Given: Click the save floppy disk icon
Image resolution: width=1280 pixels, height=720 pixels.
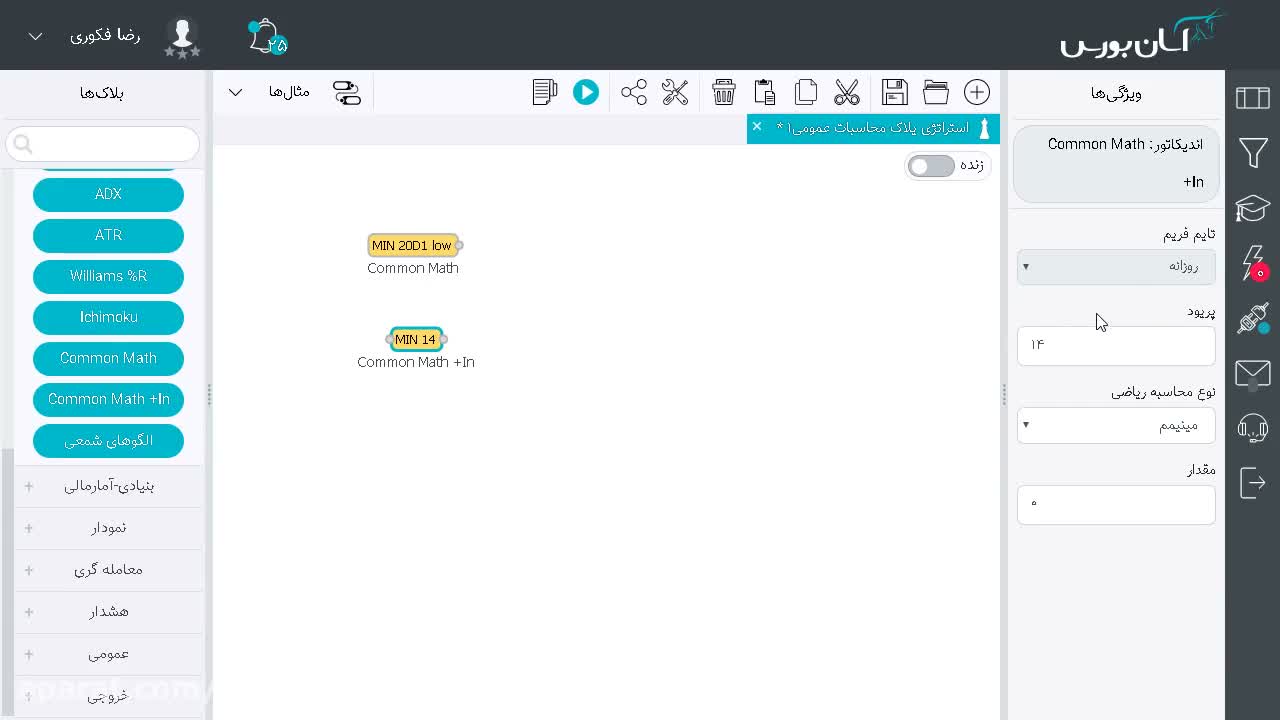Looking at the screenshot, I should click(895, 92).
